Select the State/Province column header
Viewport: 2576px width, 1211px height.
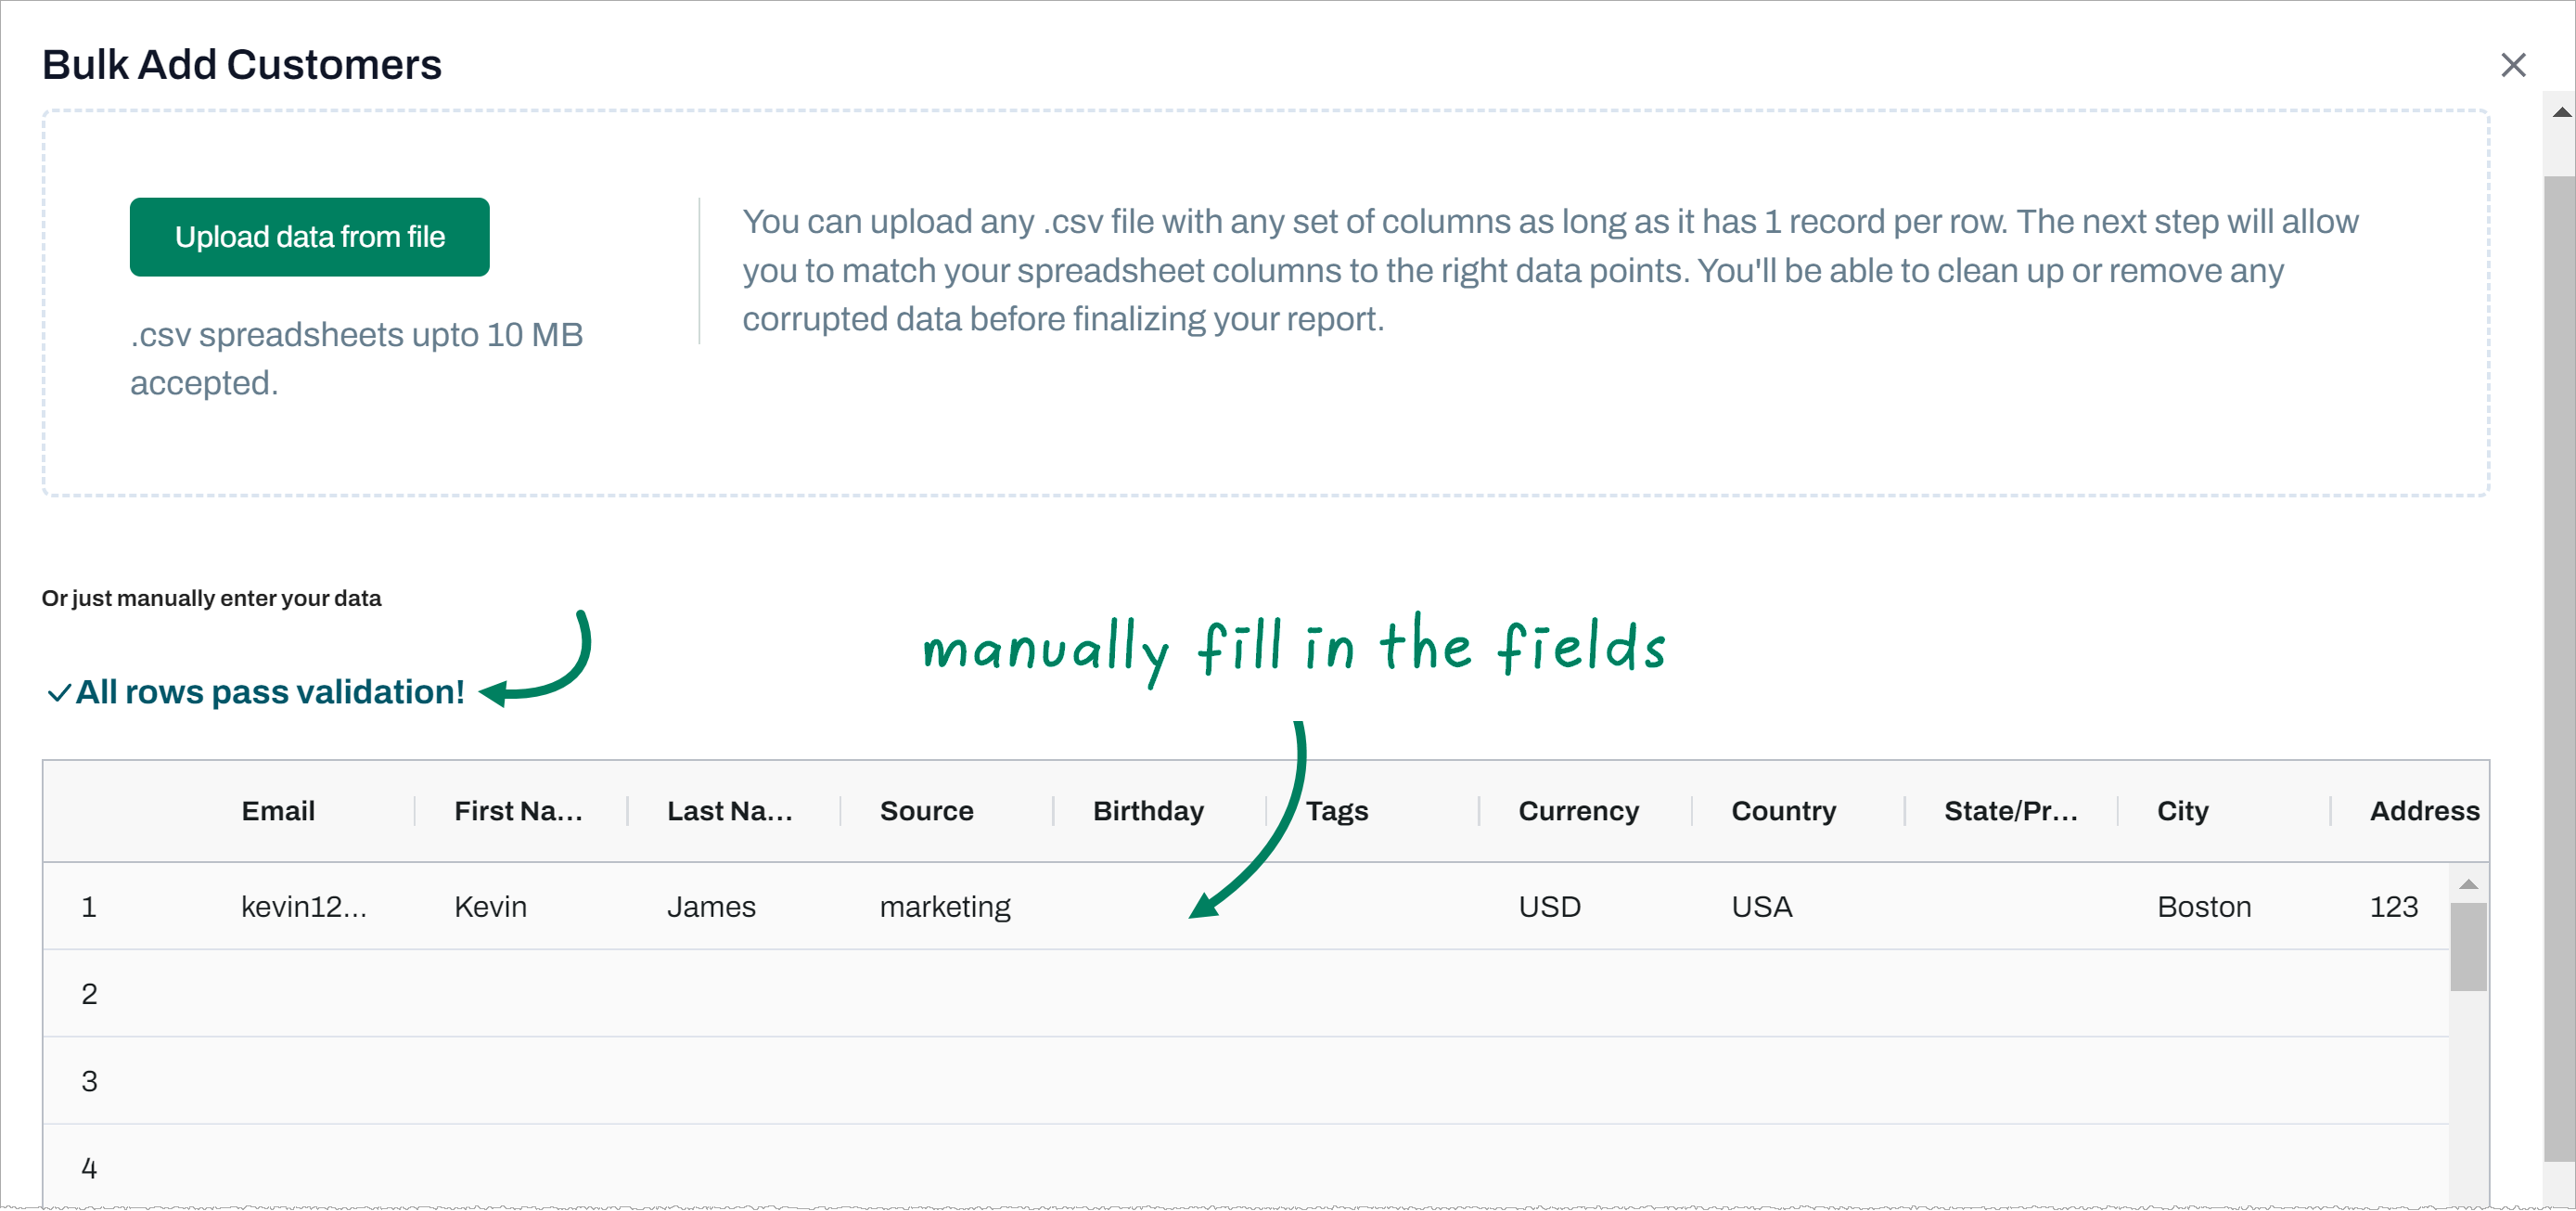pos(2010,811)
